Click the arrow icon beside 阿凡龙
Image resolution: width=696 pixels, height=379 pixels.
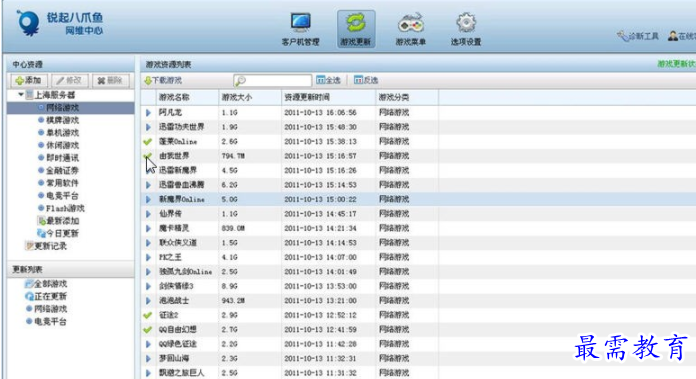coord(148,113)
